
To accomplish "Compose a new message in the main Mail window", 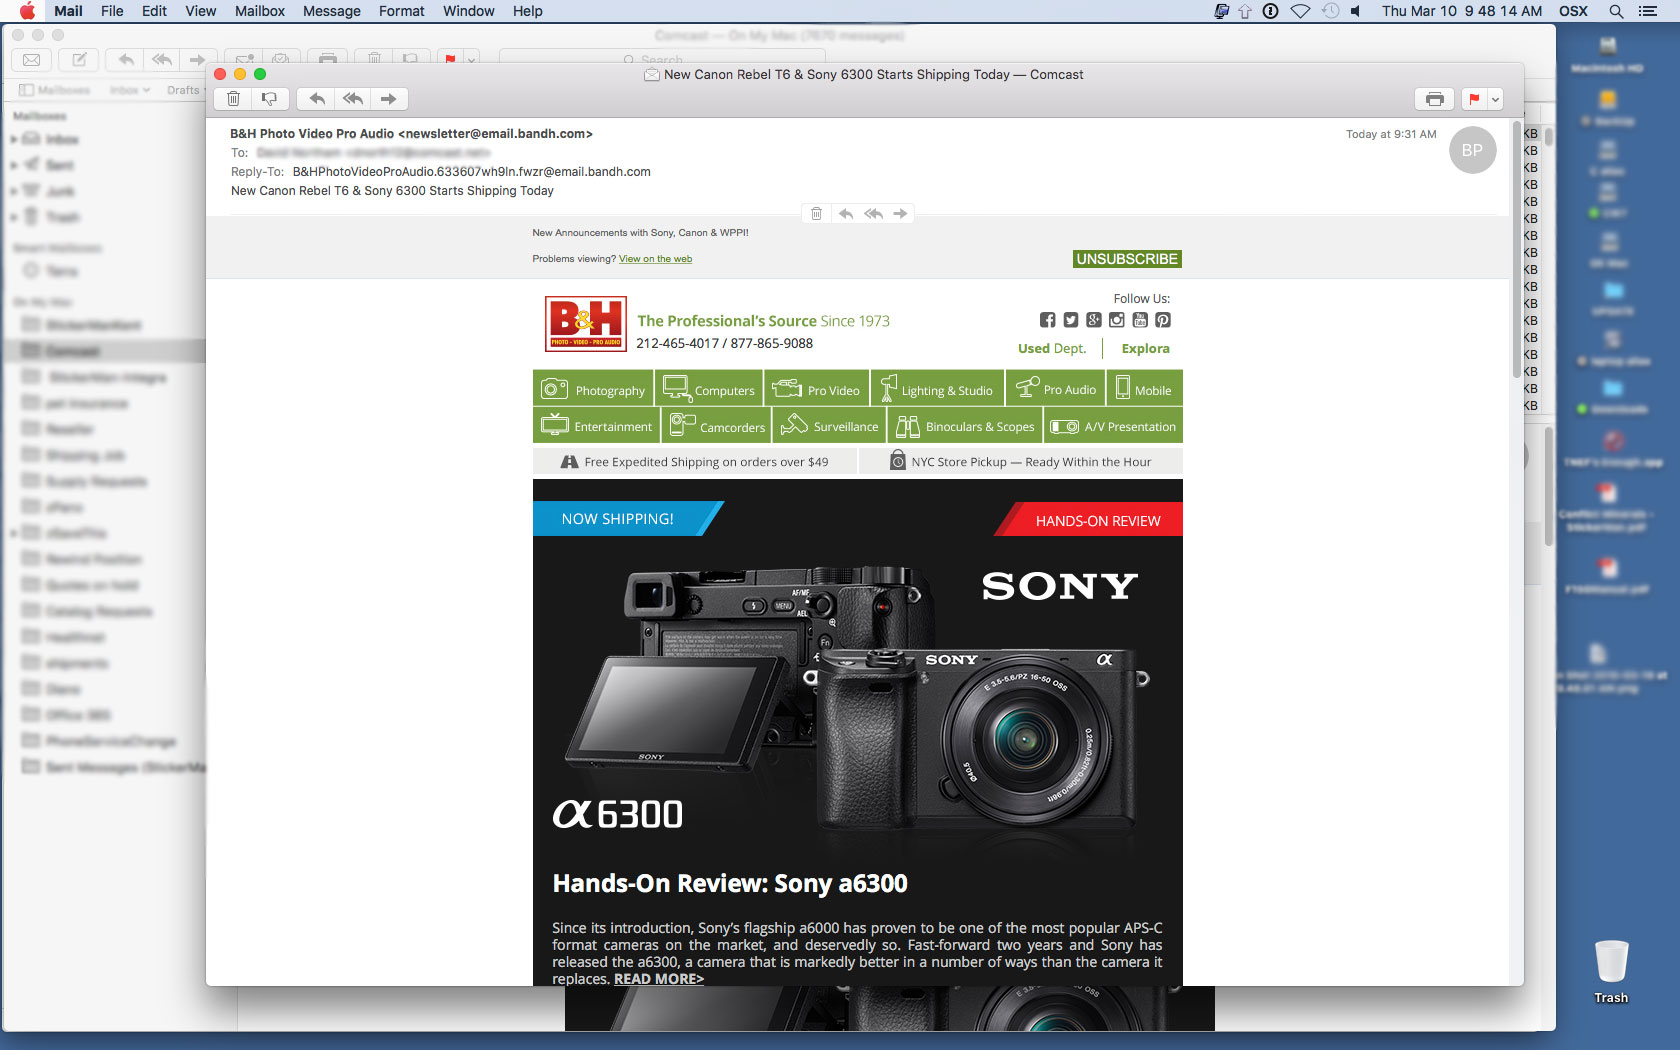I will point(79,60).
